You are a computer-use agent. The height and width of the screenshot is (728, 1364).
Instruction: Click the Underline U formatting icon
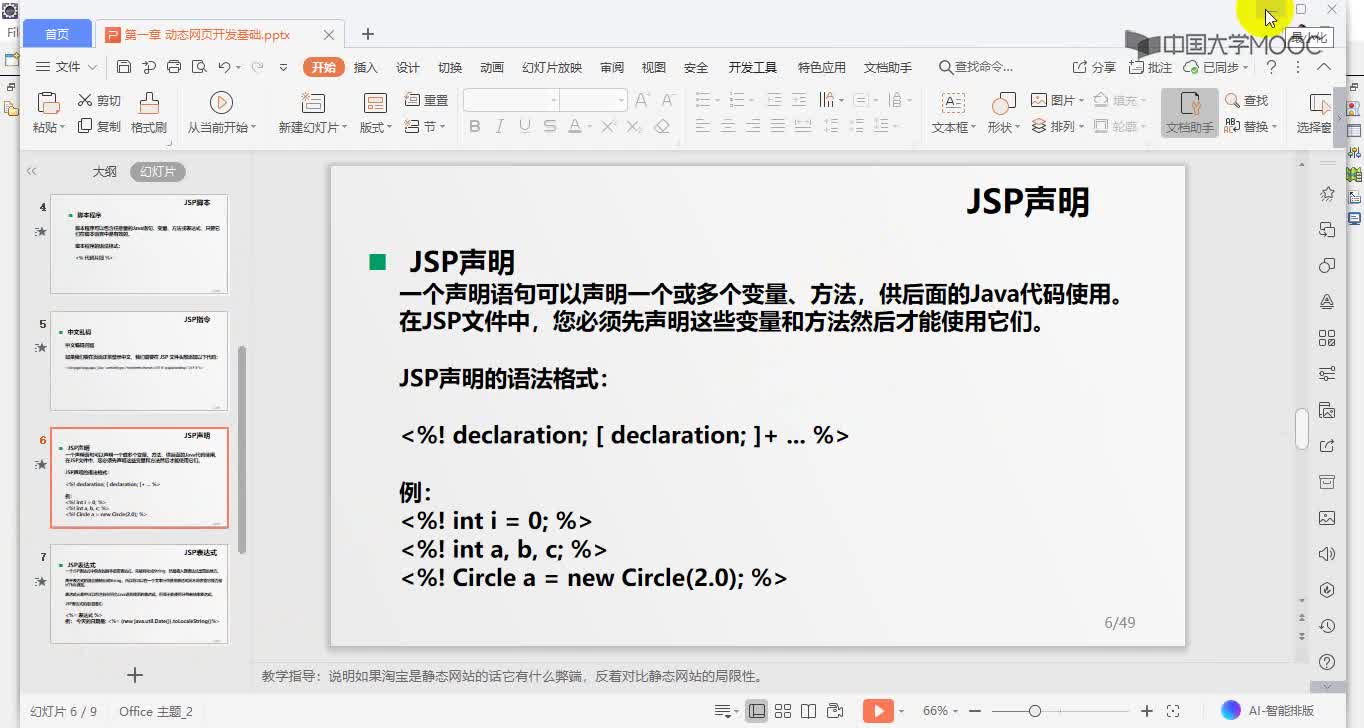(525, 127)
